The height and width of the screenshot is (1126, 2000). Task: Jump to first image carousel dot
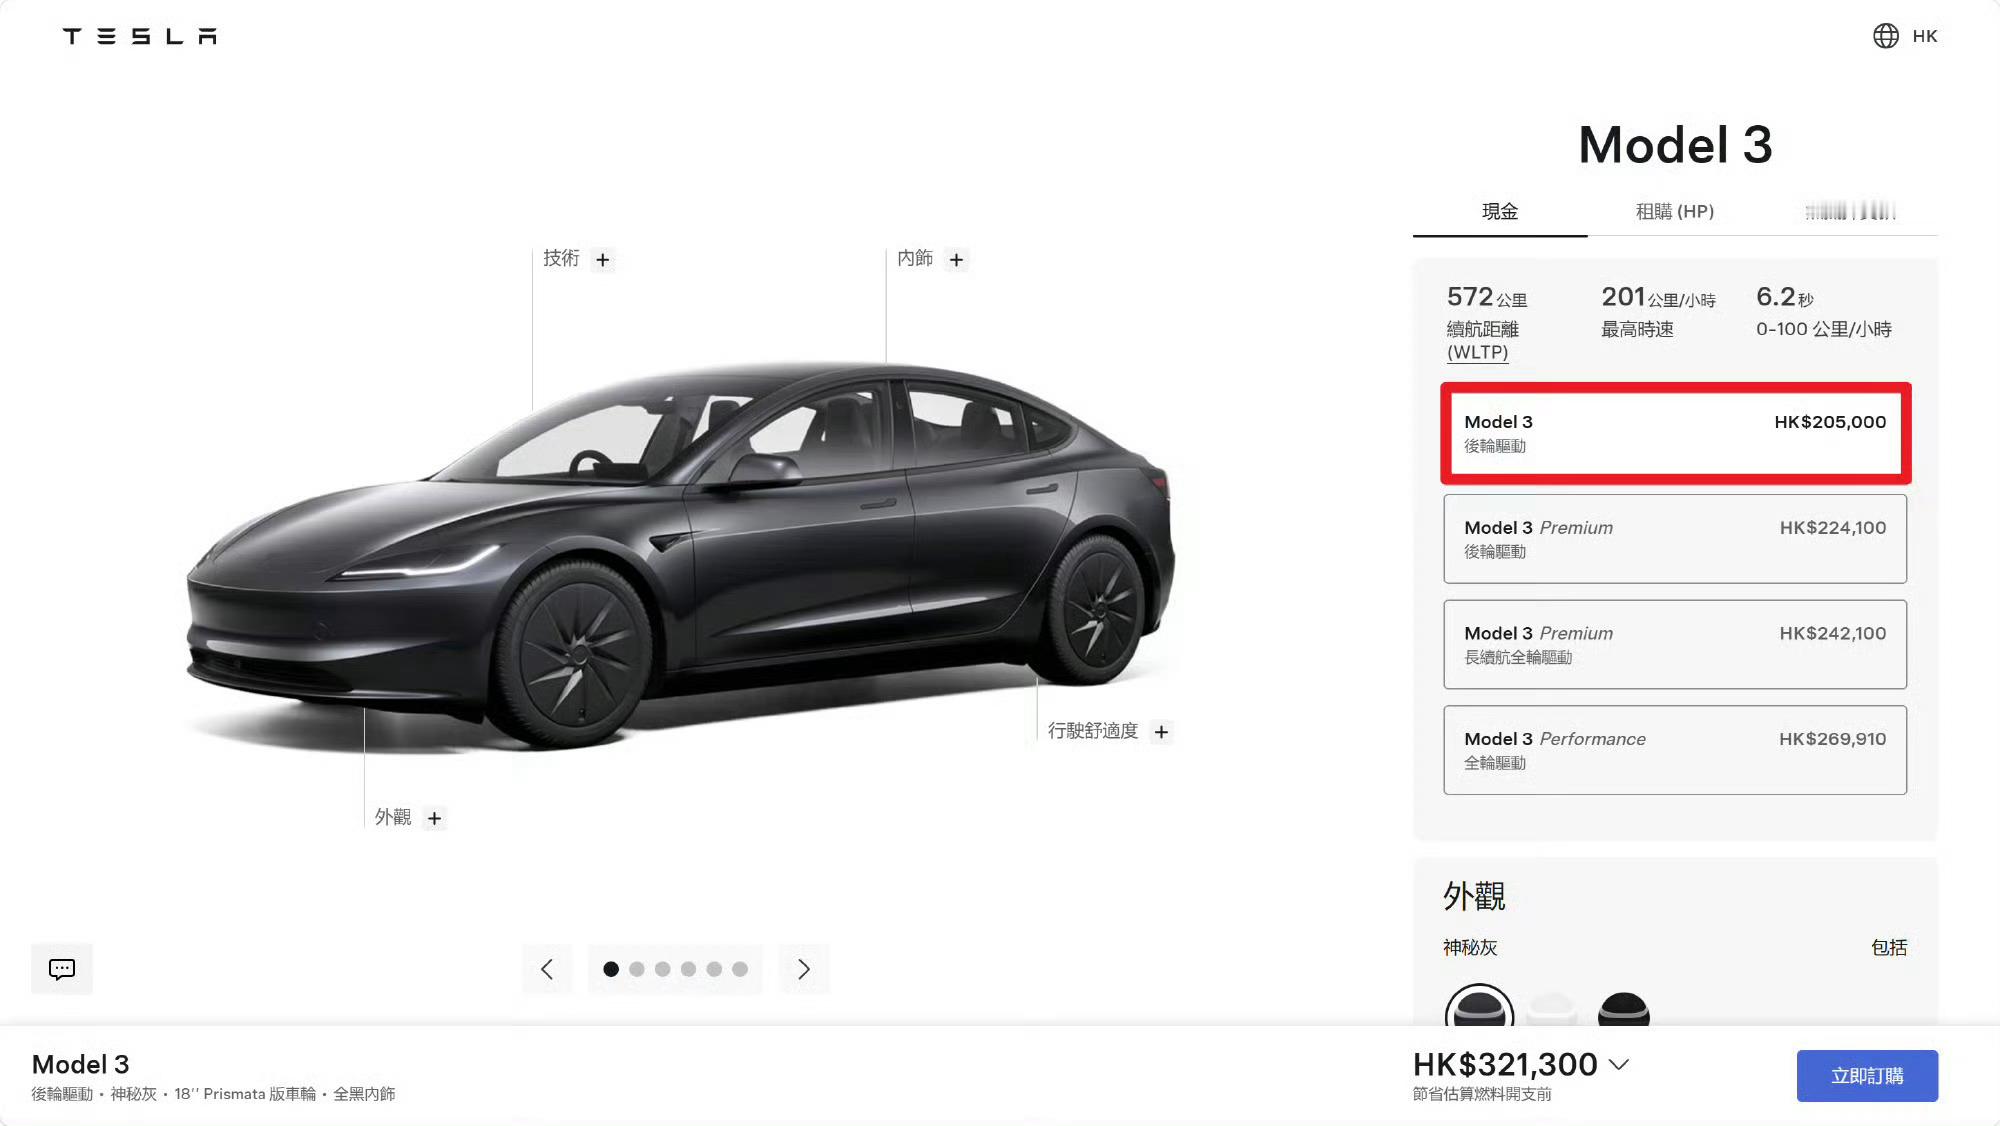[611, 969]
